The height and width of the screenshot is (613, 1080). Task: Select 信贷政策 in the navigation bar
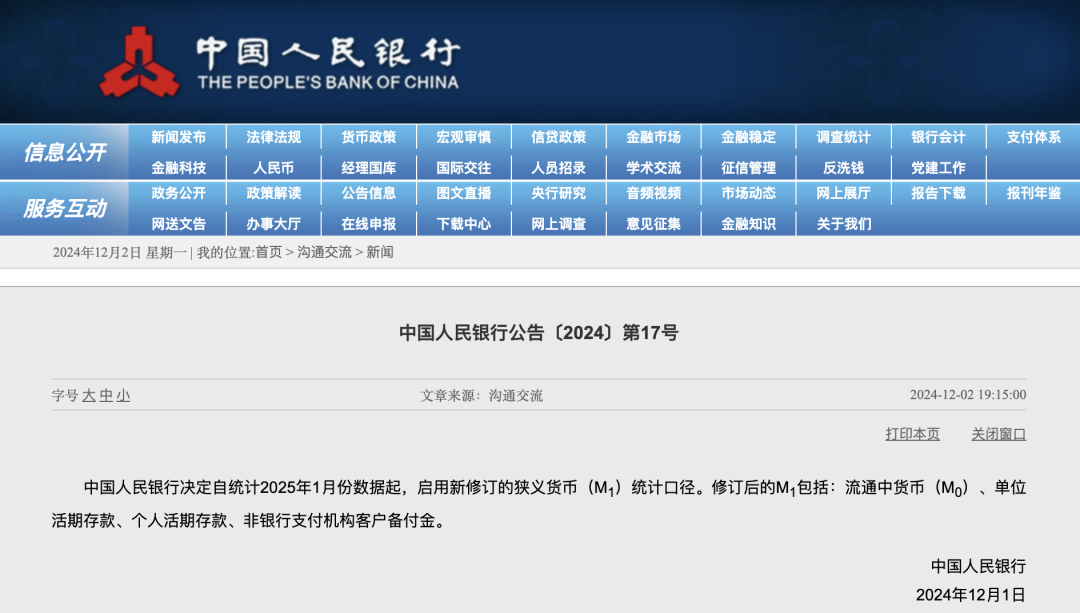click(559, 137)
